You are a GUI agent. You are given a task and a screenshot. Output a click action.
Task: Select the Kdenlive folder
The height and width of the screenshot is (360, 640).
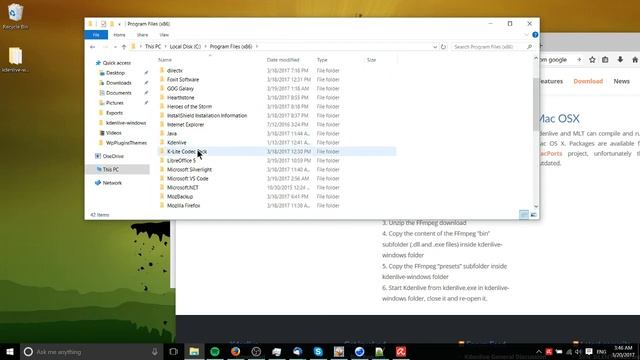(176, 142)
